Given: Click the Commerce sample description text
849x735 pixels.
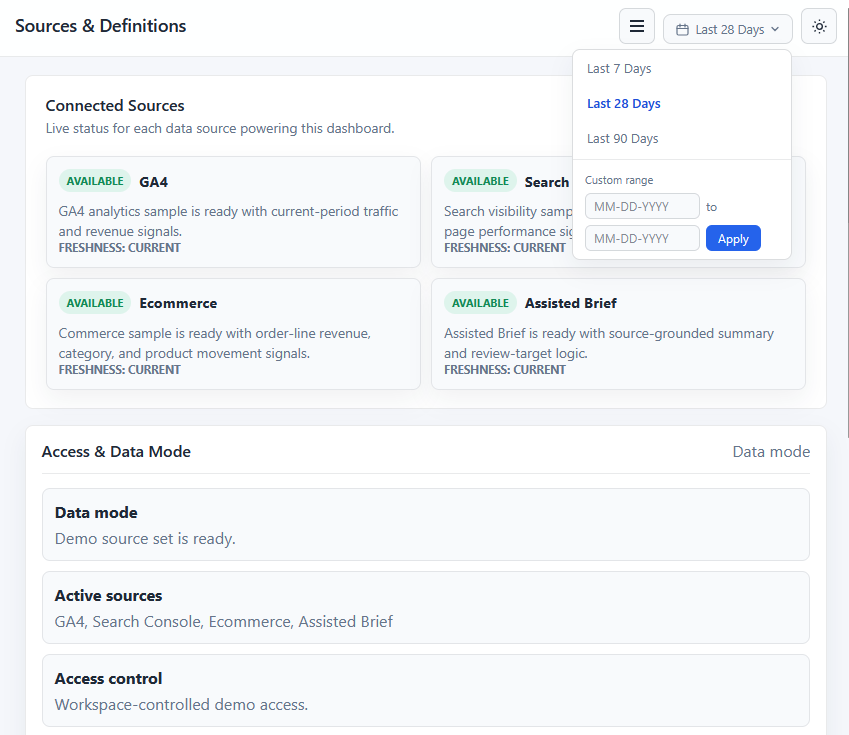Looking at the screenshot, I should click(215, 343).
